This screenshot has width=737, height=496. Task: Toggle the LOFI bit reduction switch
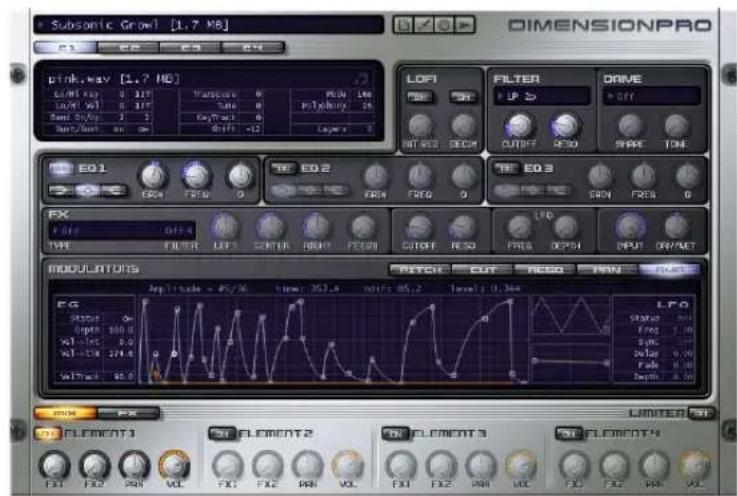pyautogui.click(x=420, y=97)
